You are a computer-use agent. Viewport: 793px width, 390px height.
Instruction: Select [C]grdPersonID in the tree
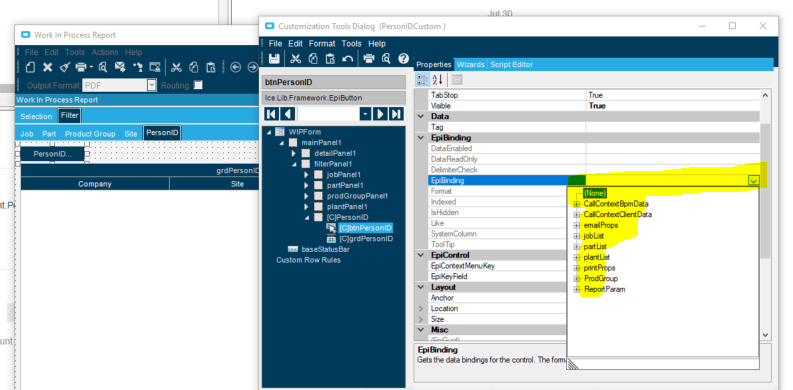[x=366, y=239]
